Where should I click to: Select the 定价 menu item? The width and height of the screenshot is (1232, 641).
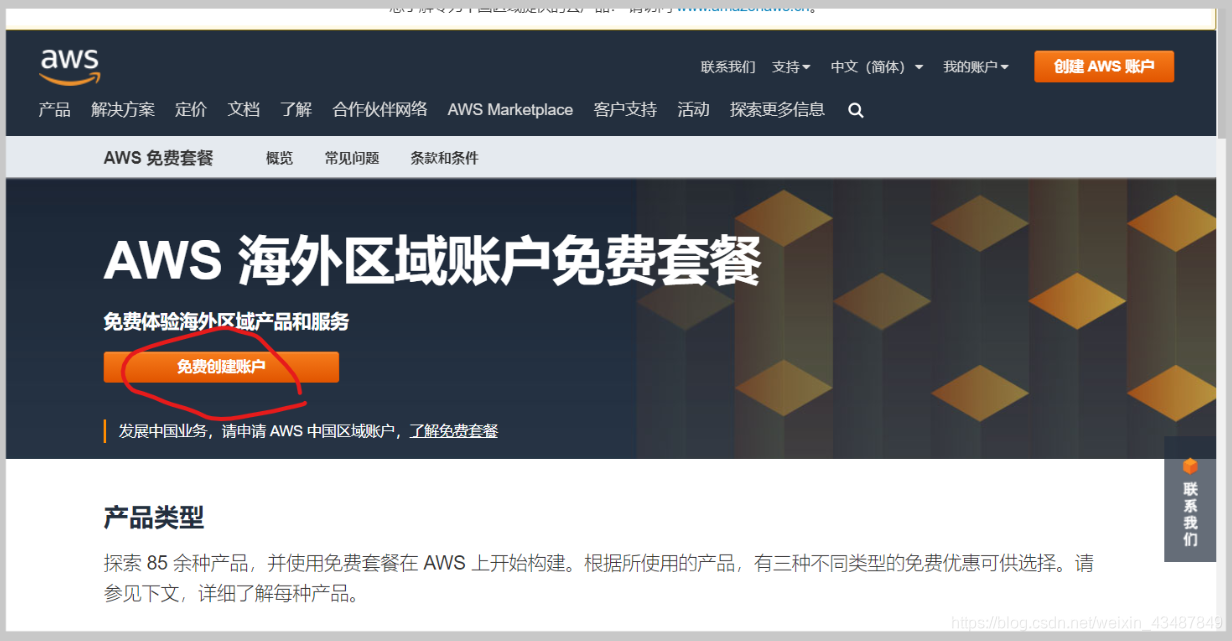click(191, 109)
